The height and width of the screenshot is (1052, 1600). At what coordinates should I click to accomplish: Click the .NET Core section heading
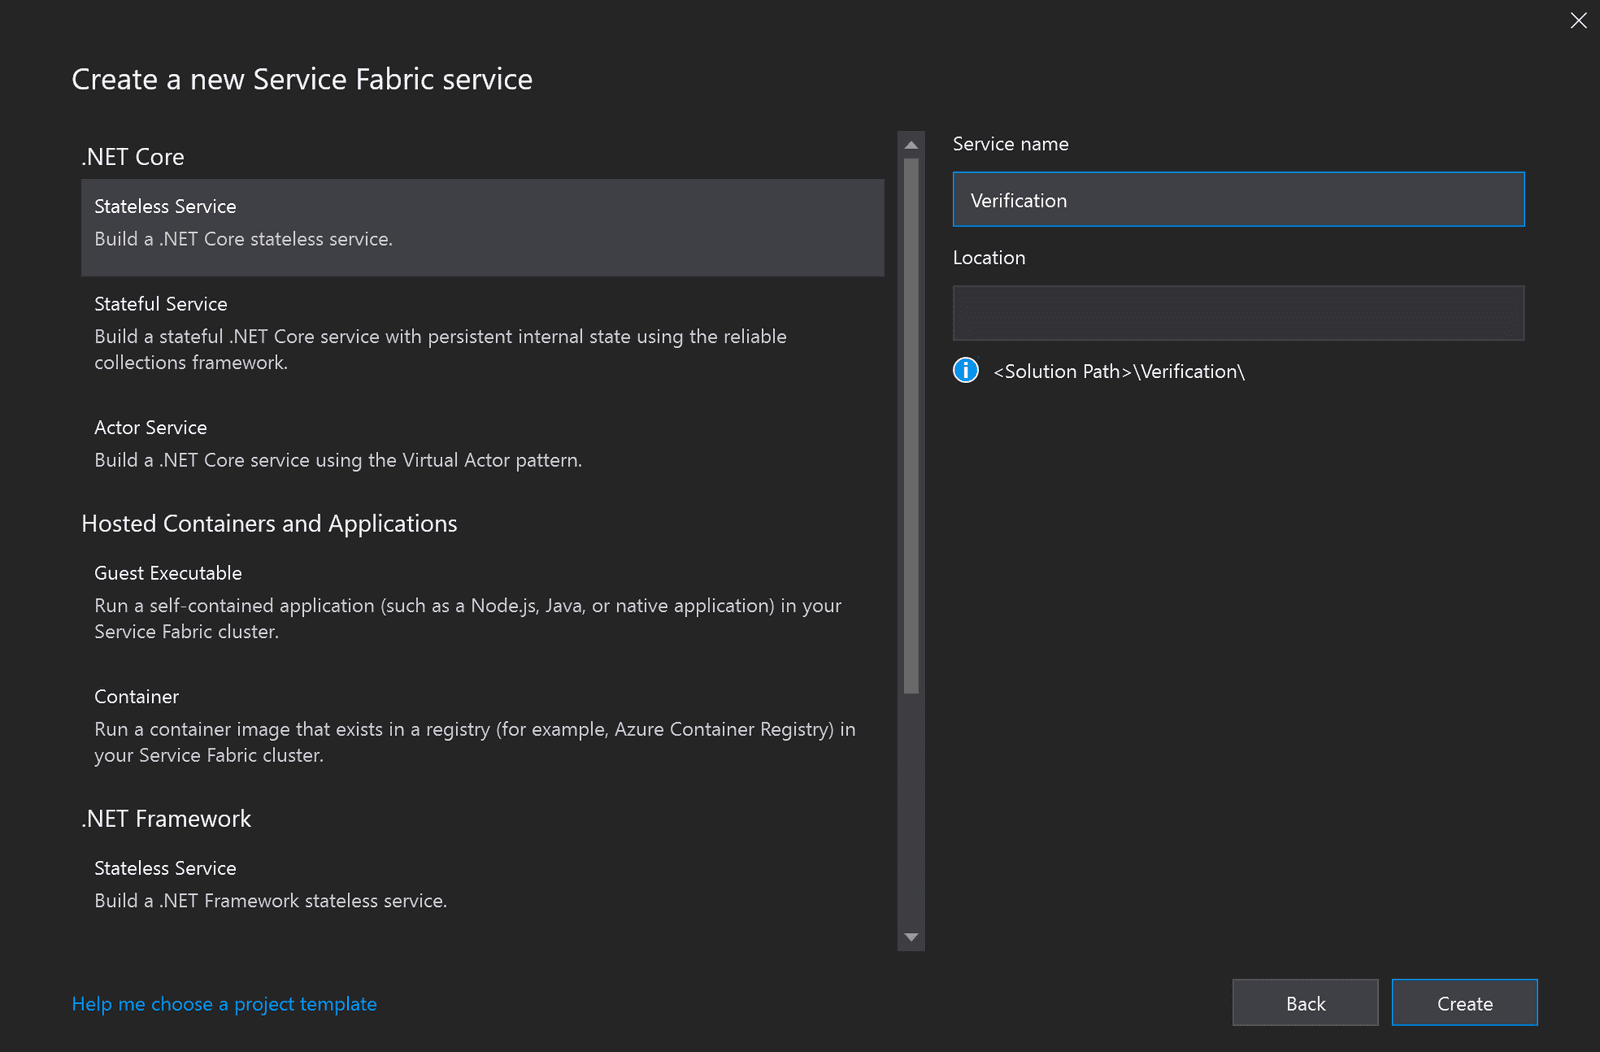(132, 156)
